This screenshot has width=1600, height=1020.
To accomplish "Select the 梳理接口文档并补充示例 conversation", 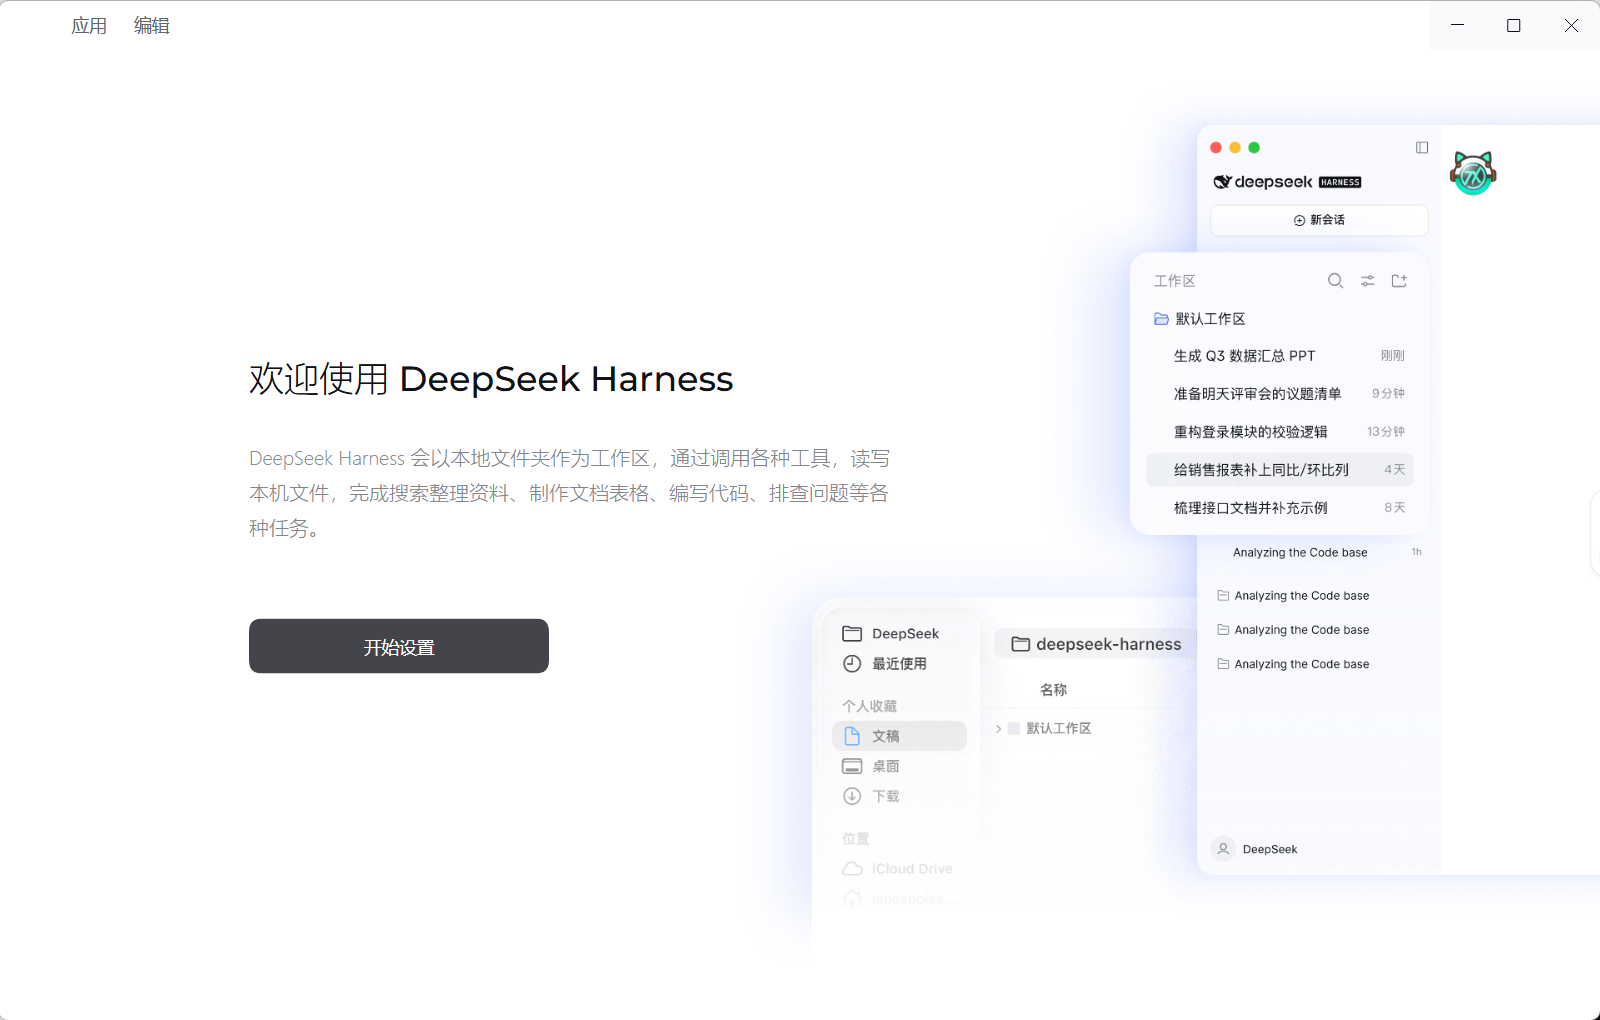I will 1280,508.
